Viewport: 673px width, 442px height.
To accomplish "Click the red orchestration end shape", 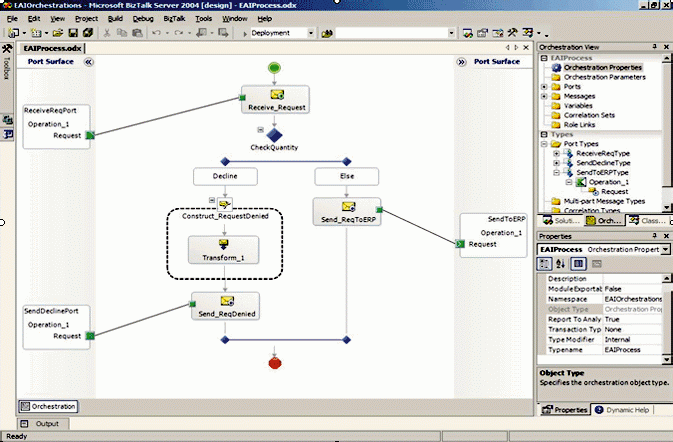I will 275,362.
